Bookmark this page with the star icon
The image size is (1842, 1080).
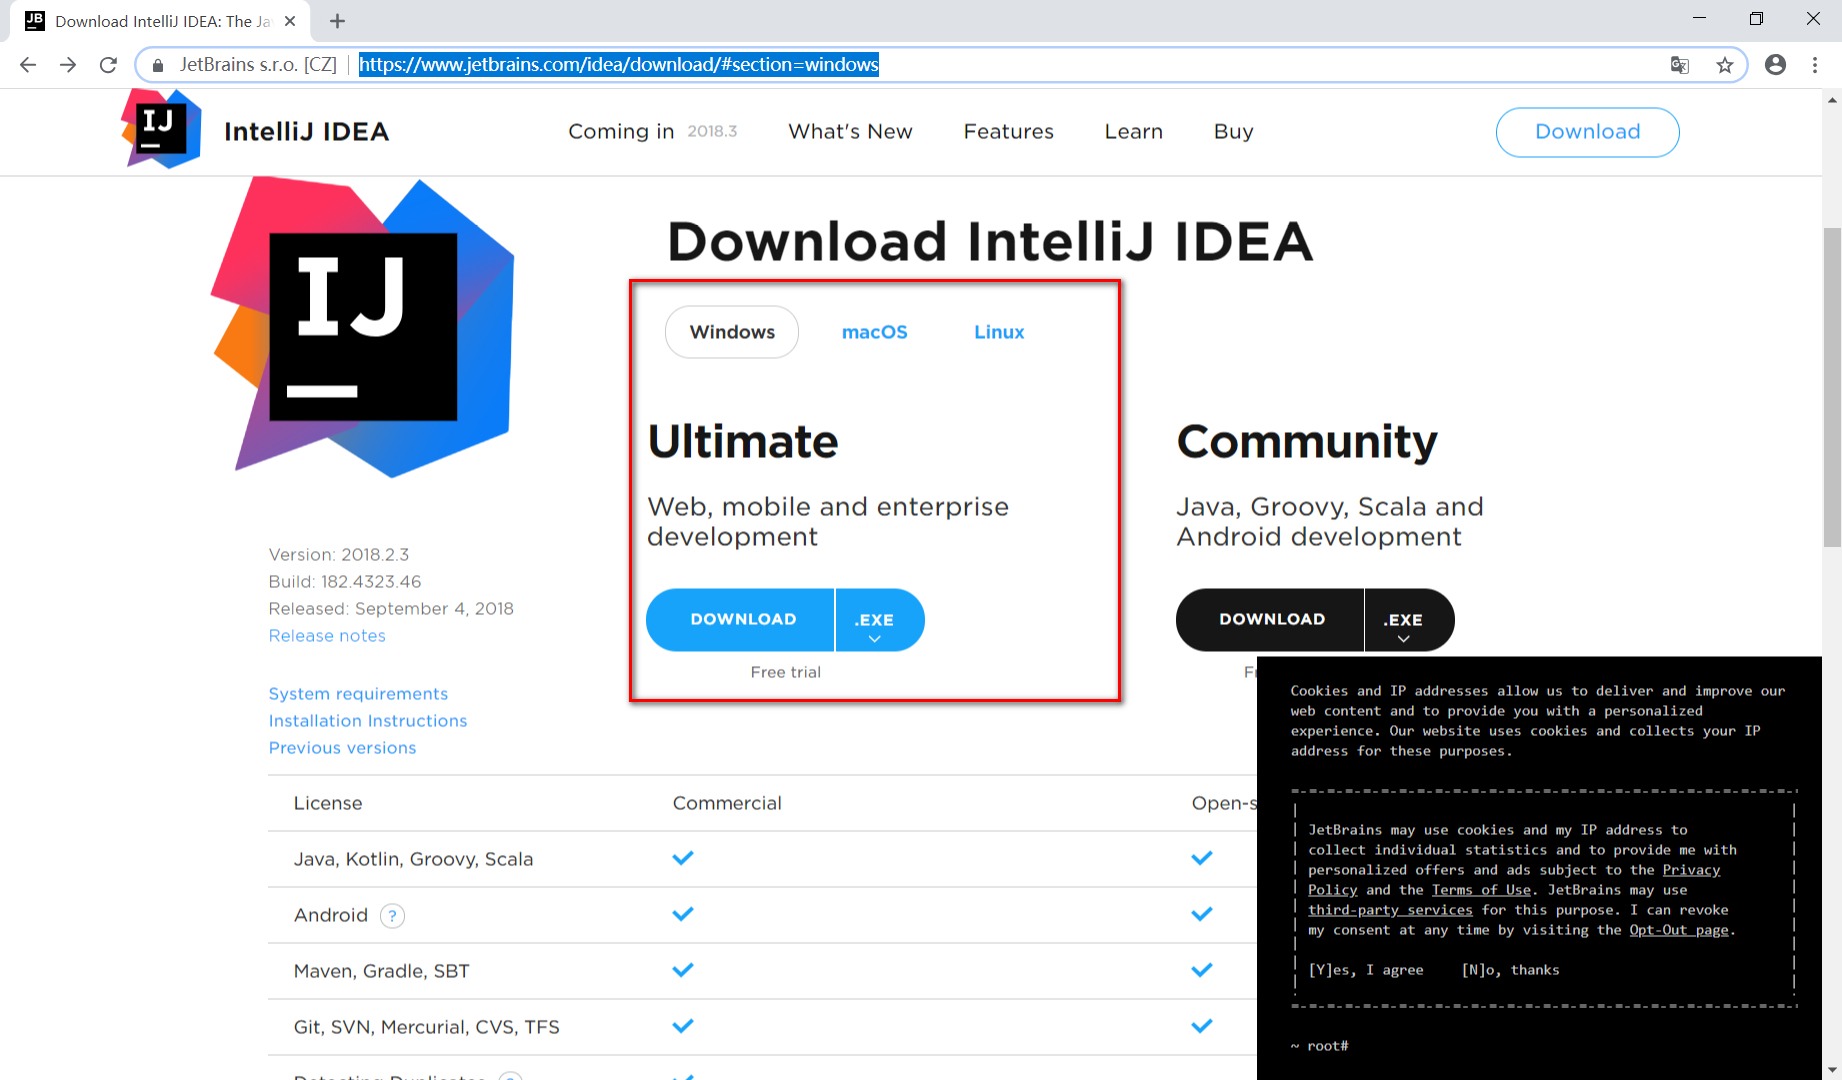tap(1725, 65)
